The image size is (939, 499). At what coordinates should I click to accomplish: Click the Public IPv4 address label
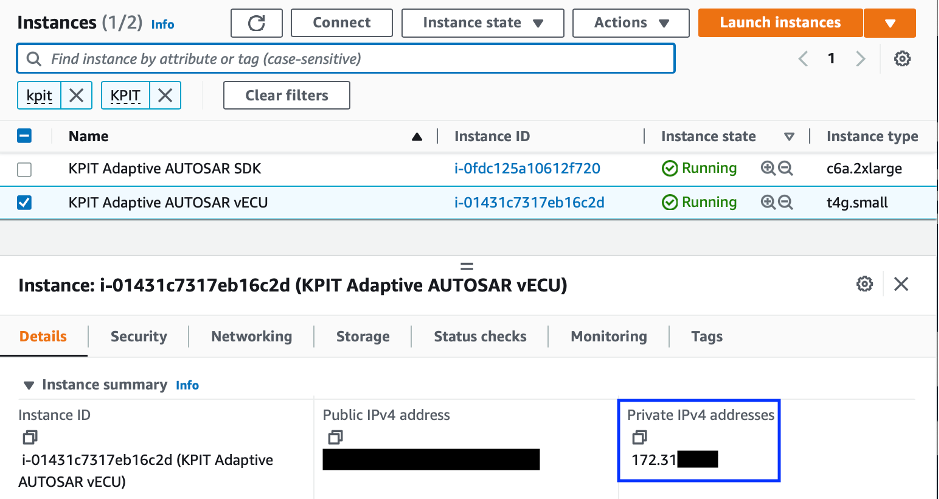pyautogui.click(x=386, y=415)
